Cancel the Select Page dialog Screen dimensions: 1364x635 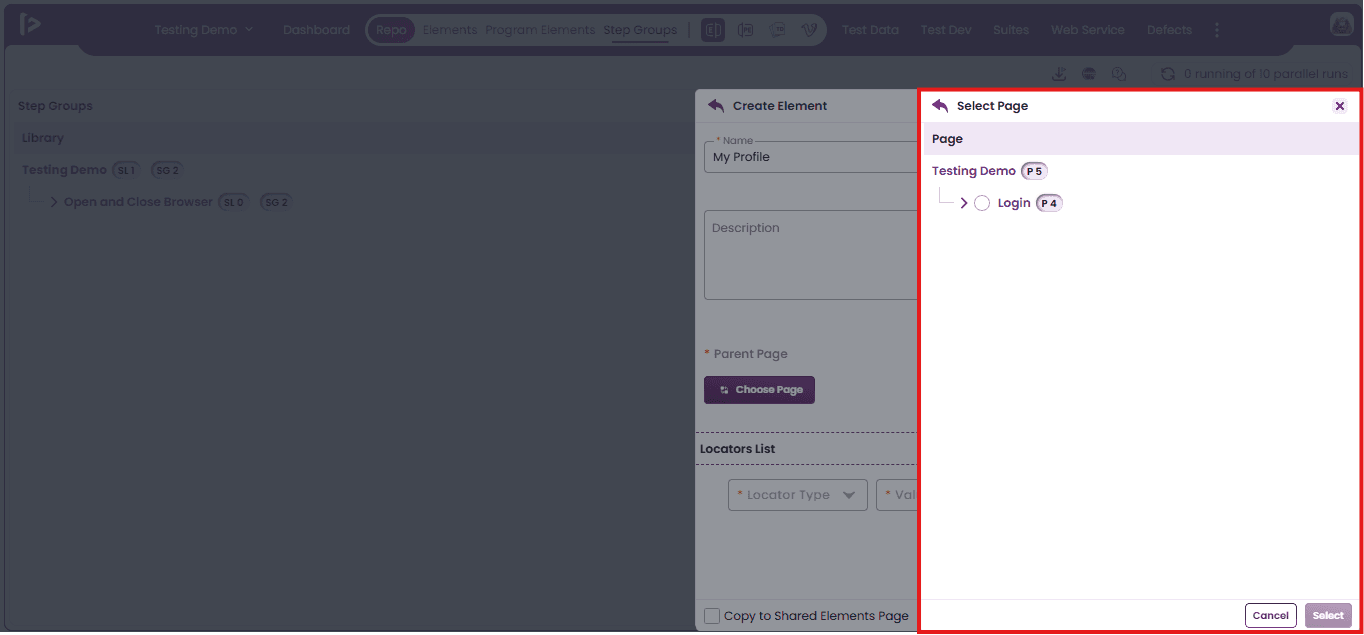click(1270, 616)
